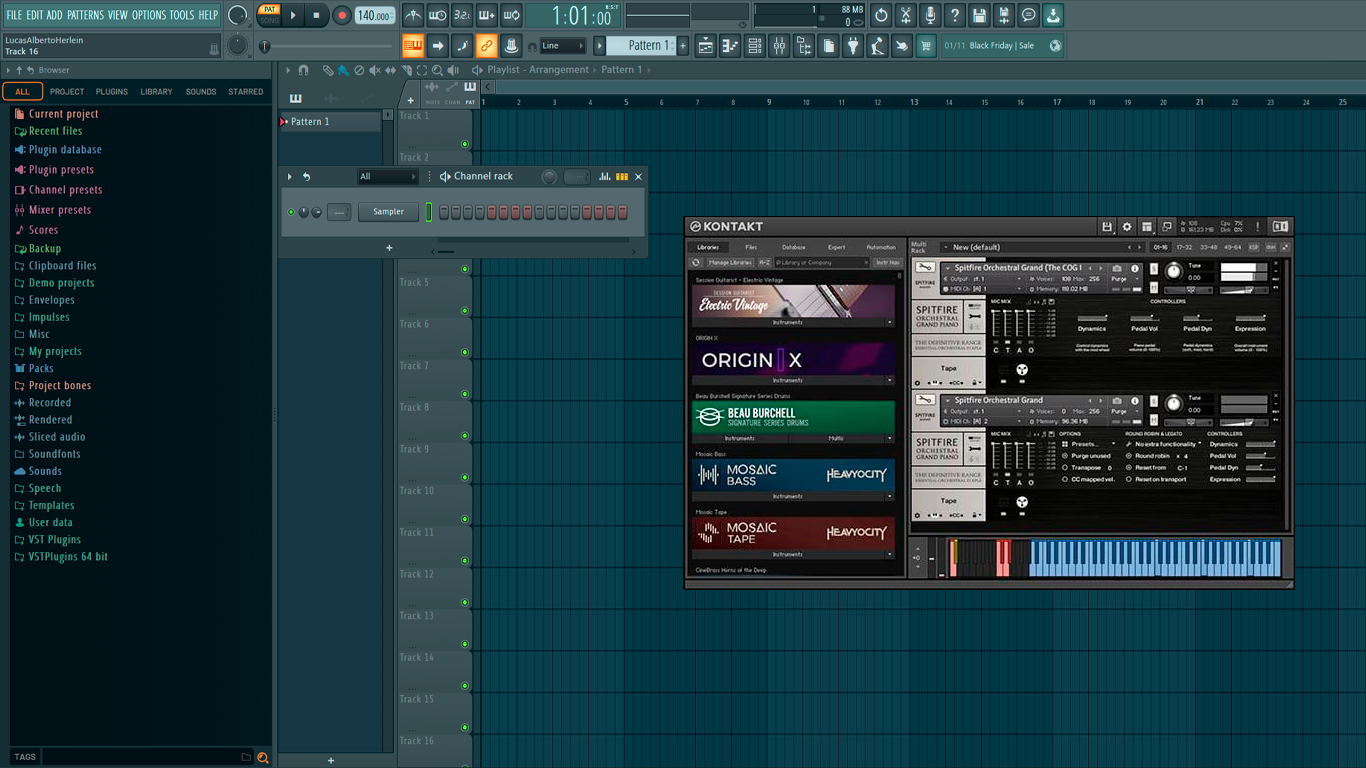The image size is (1366, 768).
Task: Click Kontakt save floppy disk icon
Action: click(x=1107, y=227)
